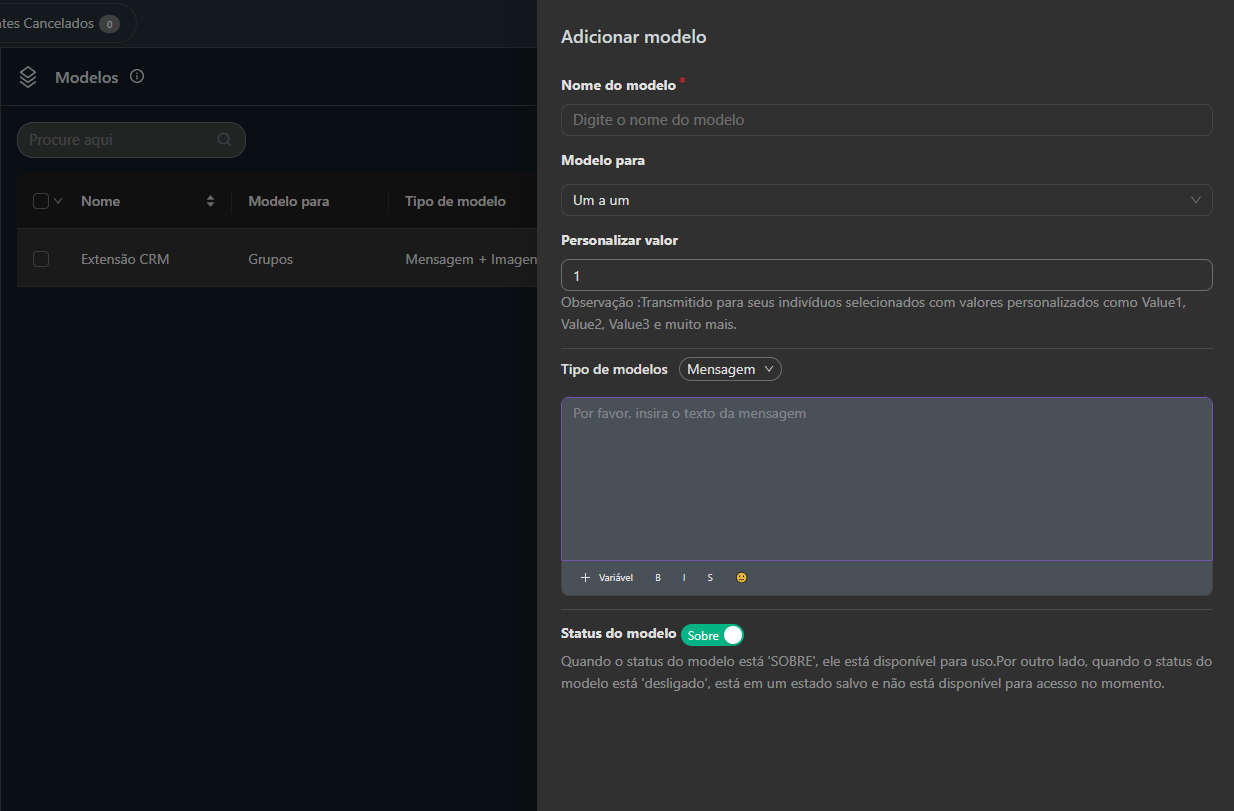The height and width of the screenshot is (811, 1234).
Task: Expand the Tipo de modelos Mensagem dropdown
Action: (730, 369)
